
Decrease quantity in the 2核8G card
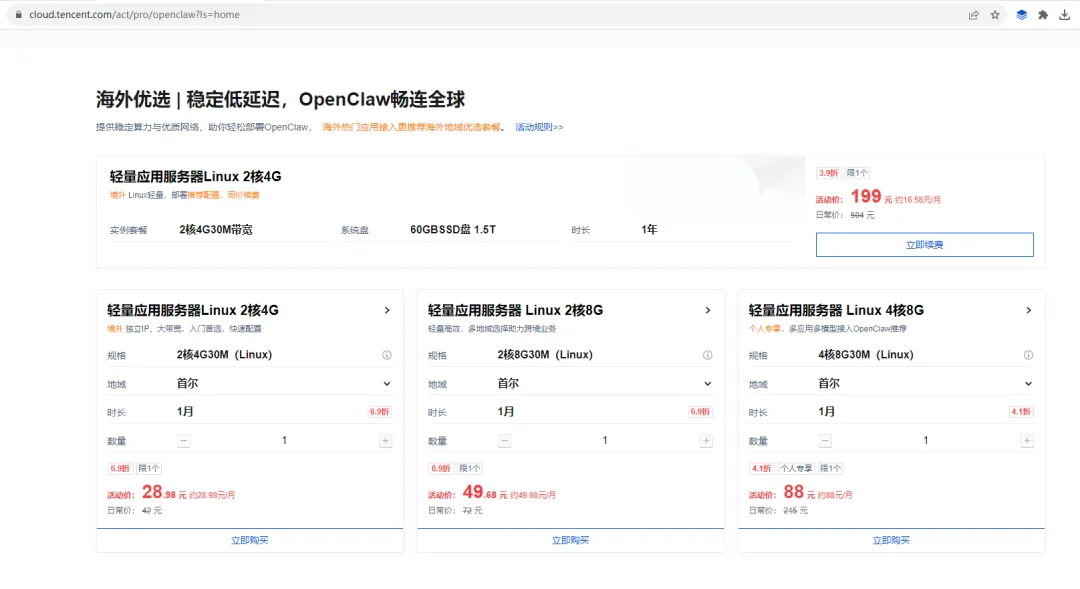[x=504, y=441]
